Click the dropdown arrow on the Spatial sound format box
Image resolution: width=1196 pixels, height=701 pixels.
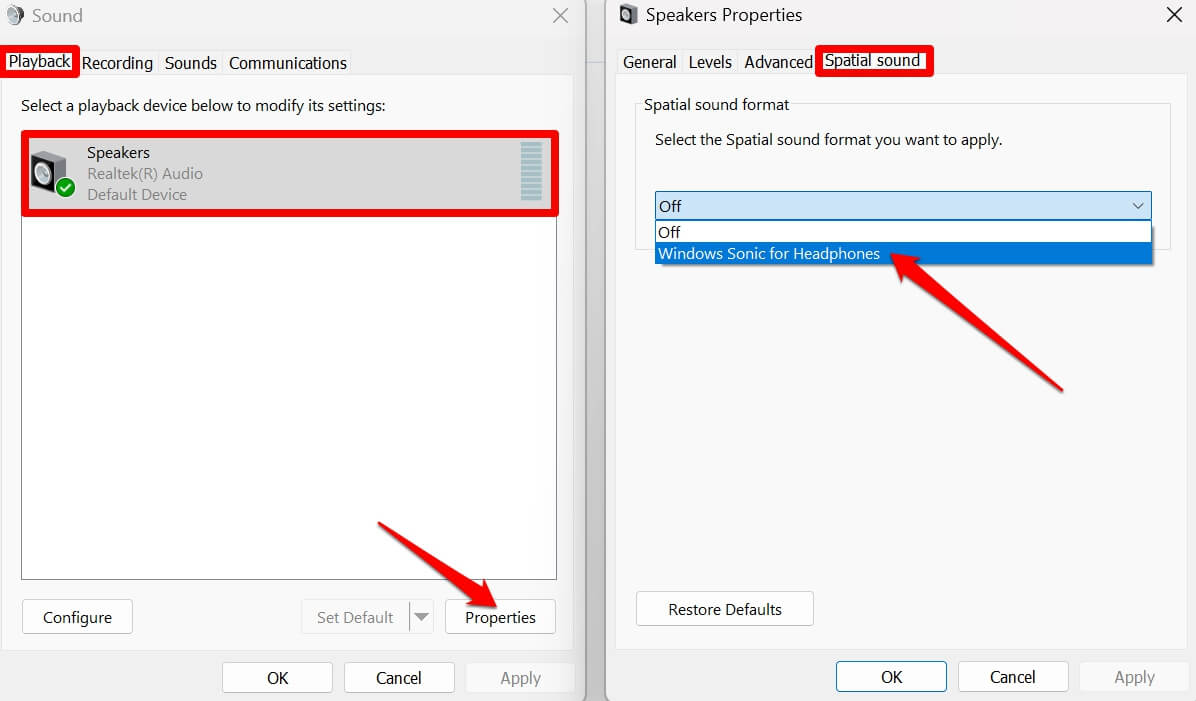pyautogui.click(x=1138, y=206)
